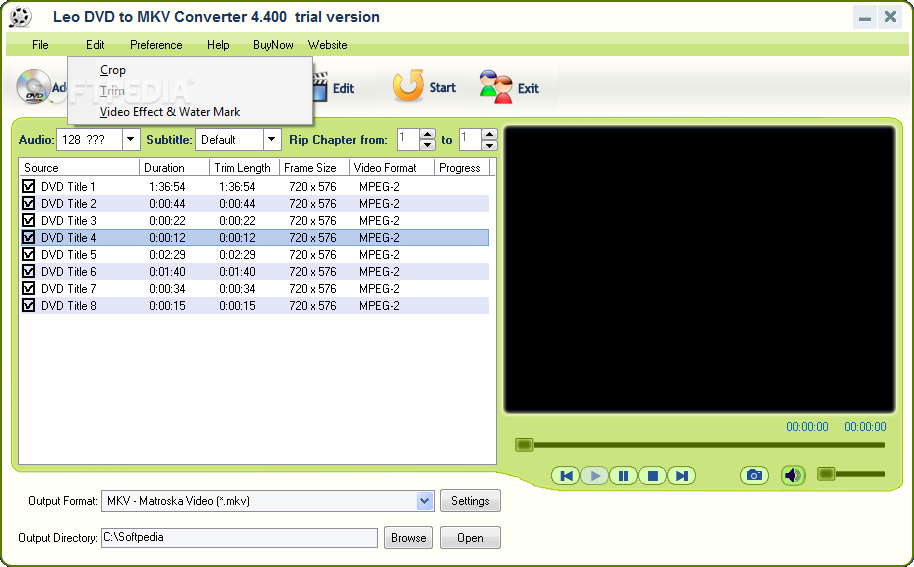Click the Exit people icon
Image resolution: width=914 pixels, height=567 pixels.
click(495, 87)
